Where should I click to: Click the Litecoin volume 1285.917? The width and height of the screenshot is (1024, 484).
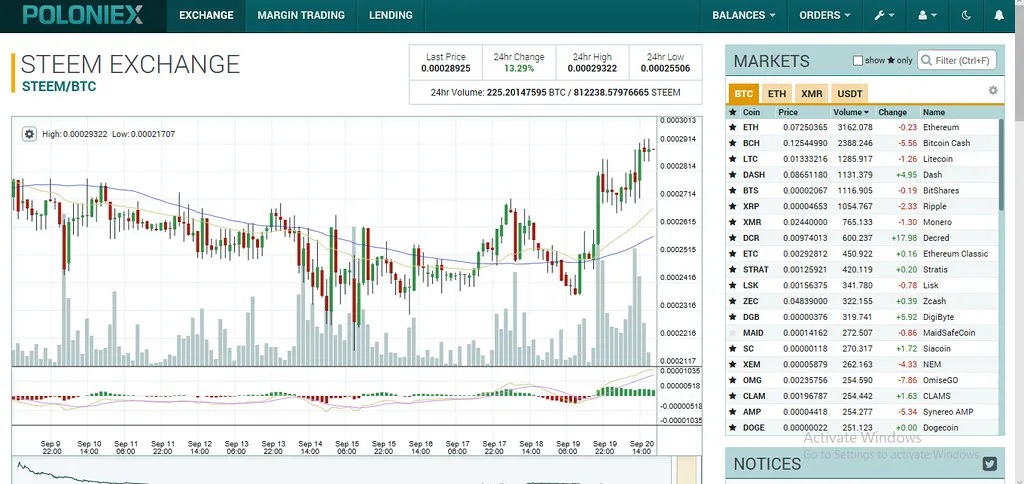click(x=856, y=159)
